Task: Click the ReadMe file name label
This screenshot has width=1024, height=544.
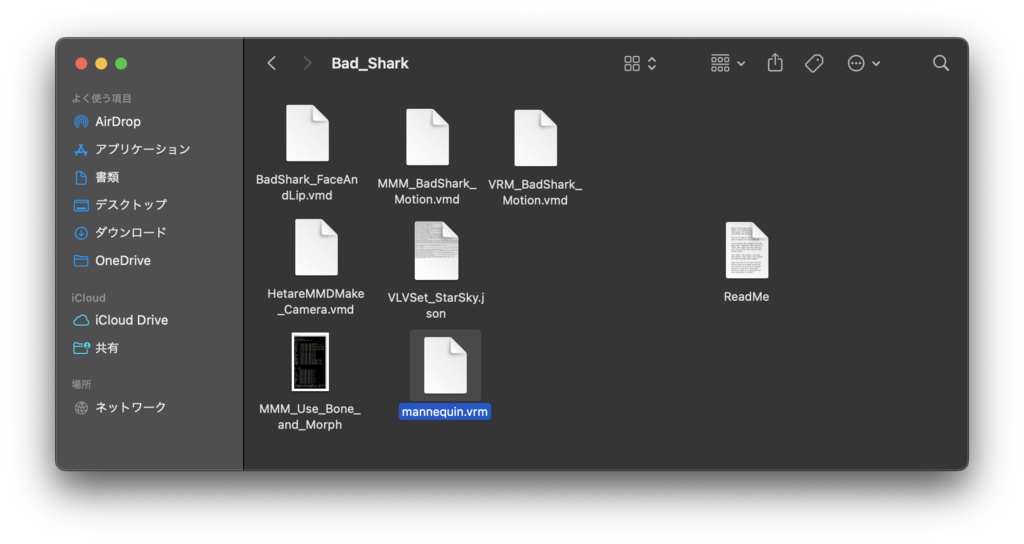Action: pyautogui.click(x=746, y=296)
